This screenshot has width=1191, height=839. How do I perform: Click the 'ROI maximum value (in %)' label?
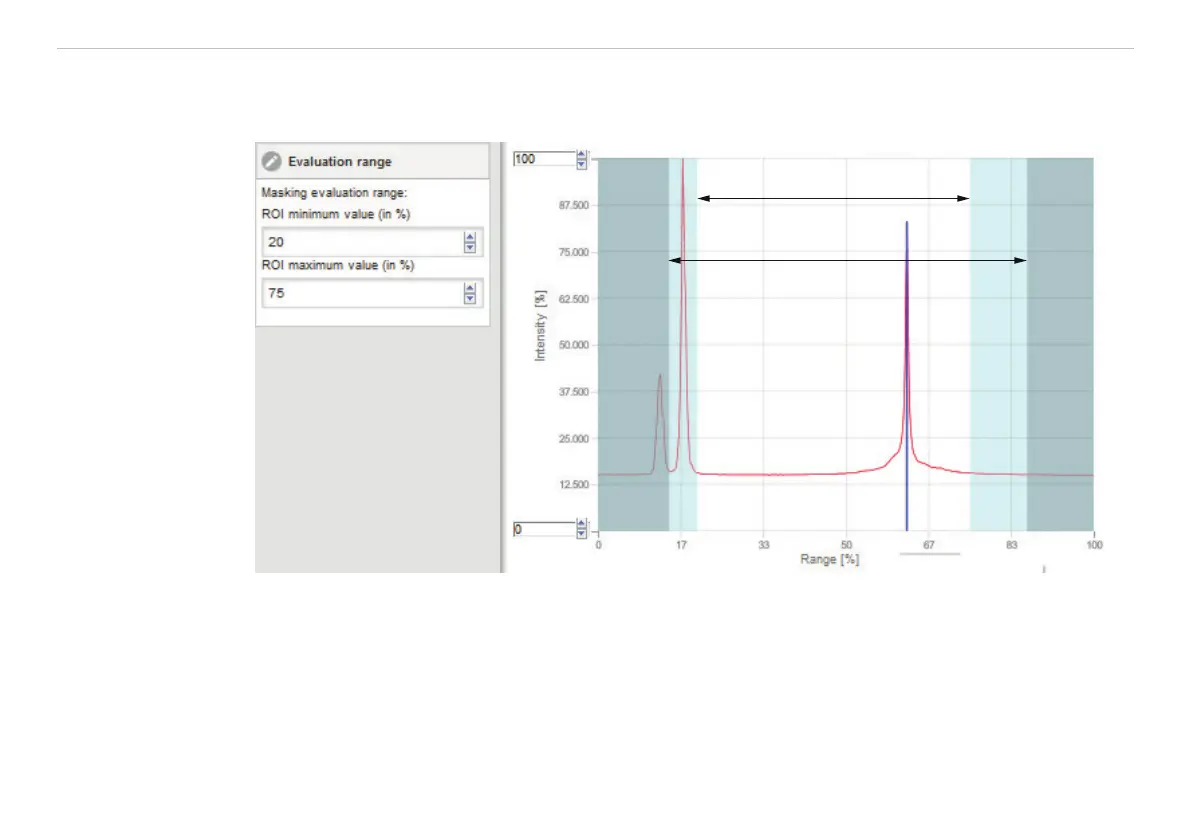[338, 265]
